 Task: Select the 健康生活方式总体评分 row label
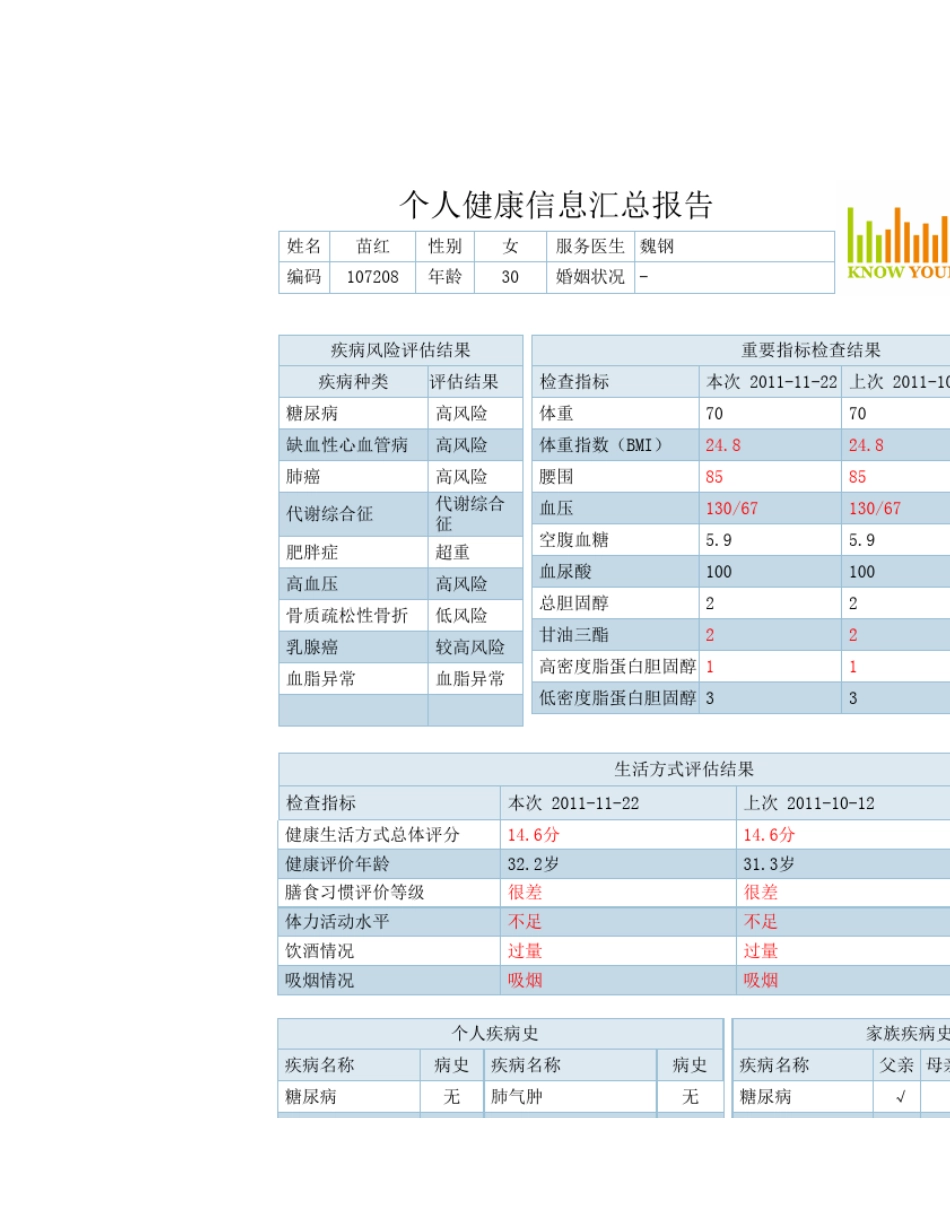click(372, 835)
